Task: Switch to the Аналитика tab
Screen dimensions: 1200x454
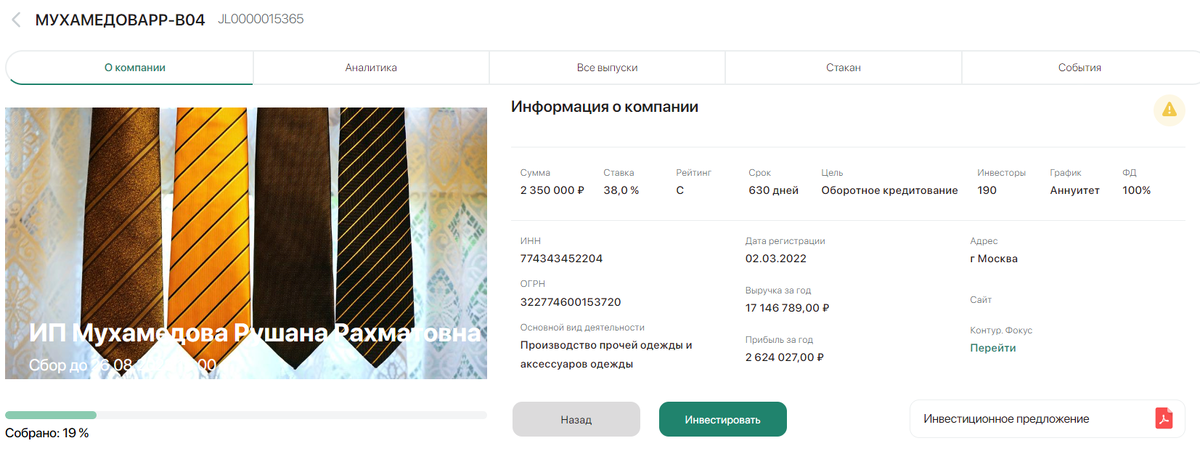Action: tap(371, 68)
